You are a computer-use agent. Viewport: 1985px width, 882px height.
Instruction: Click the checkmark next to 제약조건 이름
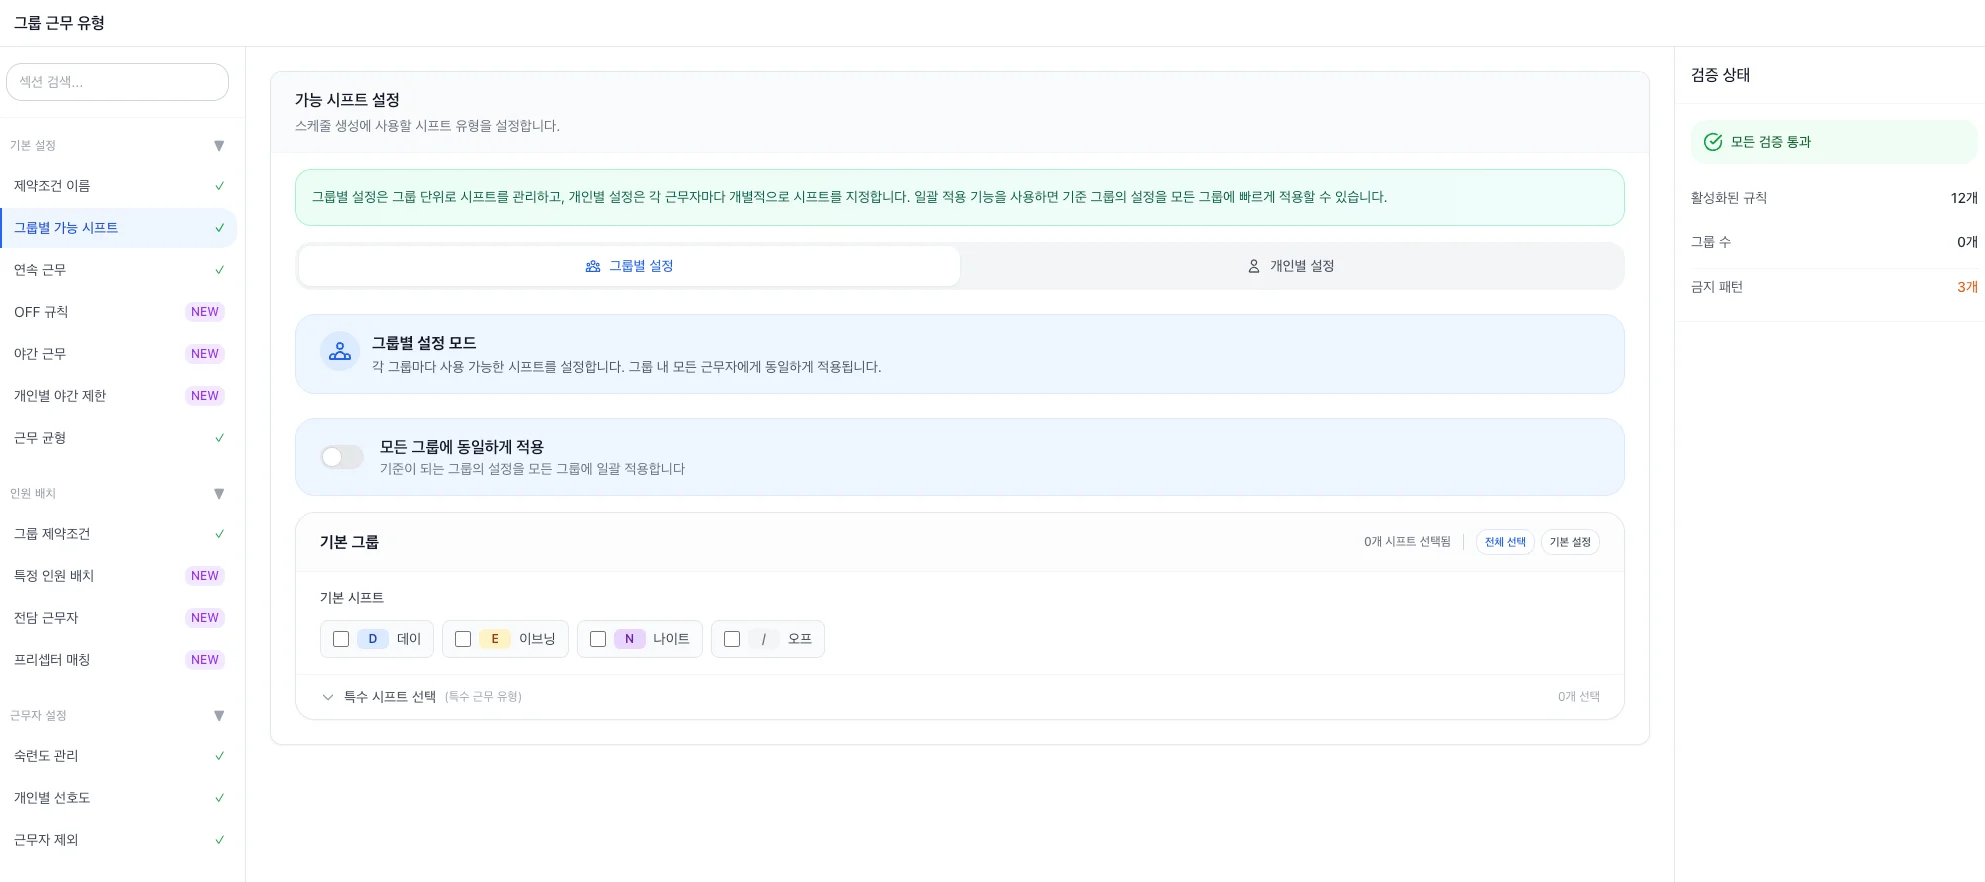[x=220, y=186]
